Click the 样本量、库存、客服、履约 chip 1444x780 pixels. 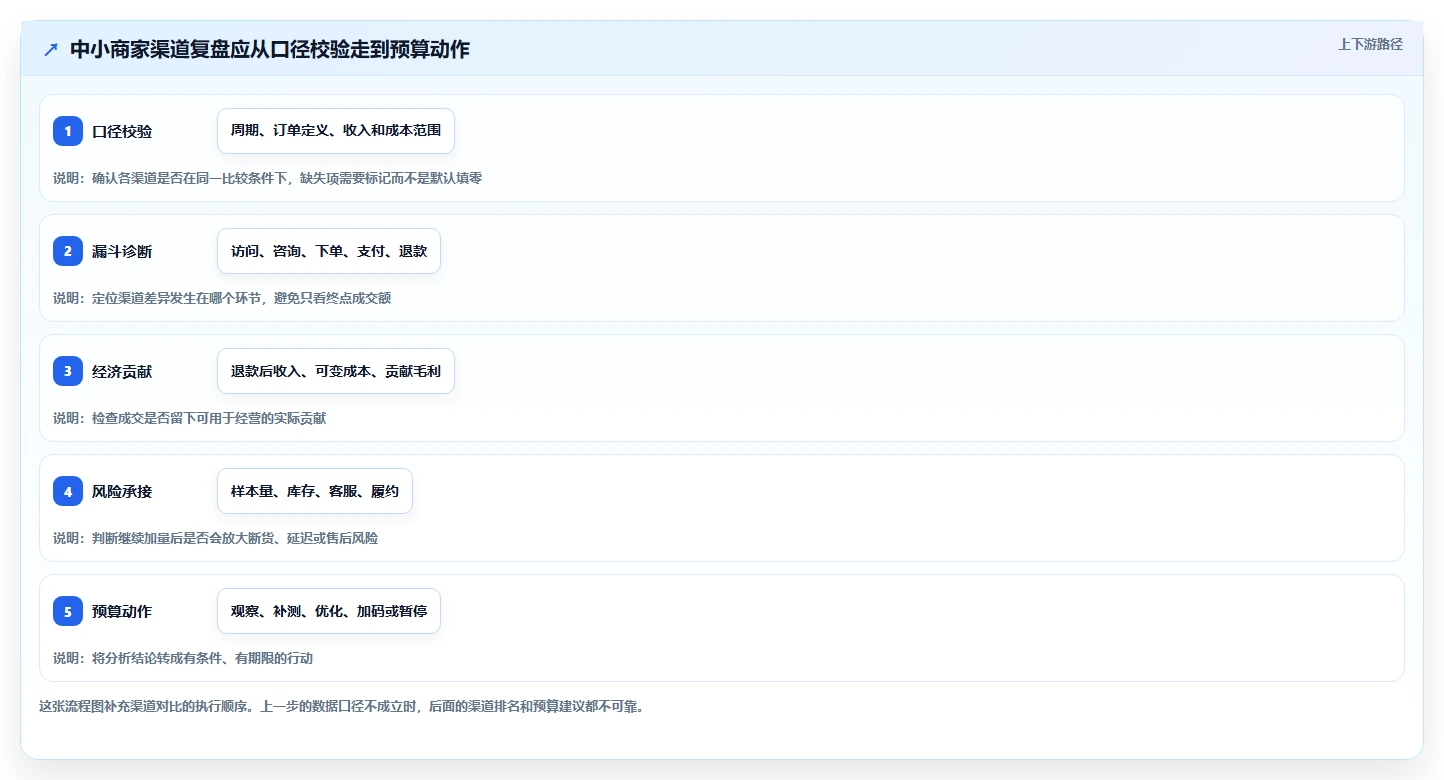315,491
